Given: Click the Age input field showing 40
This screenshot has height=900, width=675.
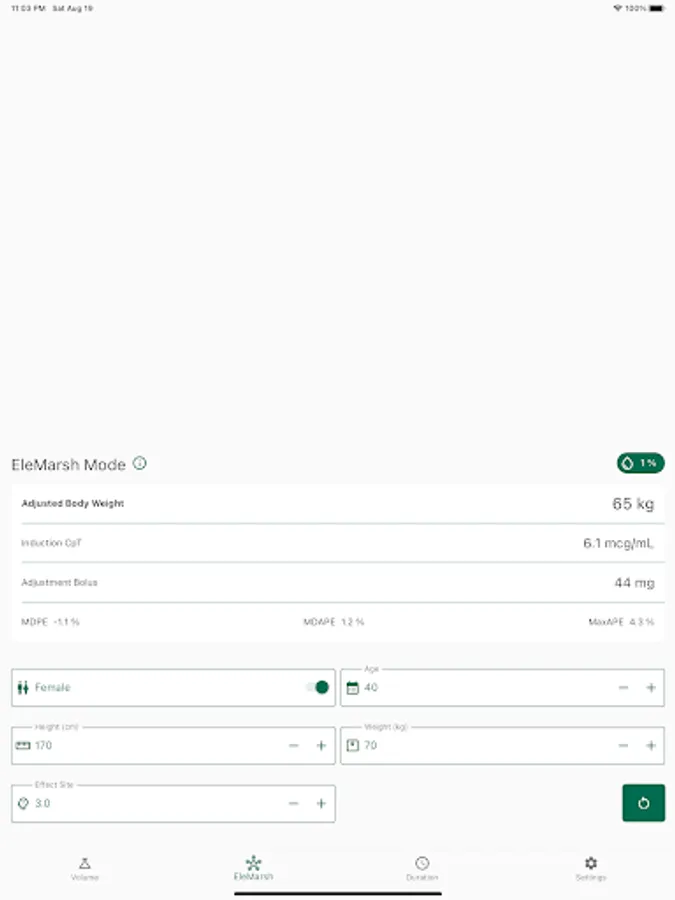Looking at the screenshot, I should [x=502, y=687].
